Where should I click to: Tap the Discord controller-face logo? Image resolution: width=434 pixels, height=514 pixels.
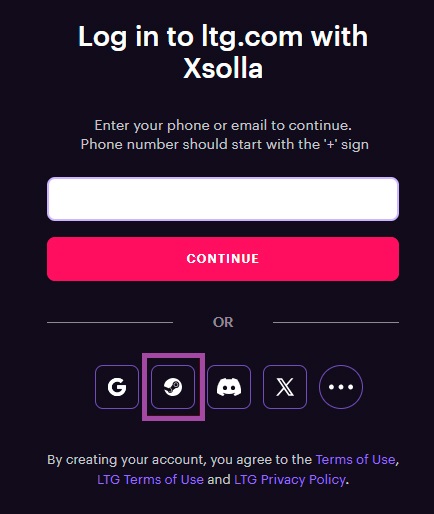(229, 387)
